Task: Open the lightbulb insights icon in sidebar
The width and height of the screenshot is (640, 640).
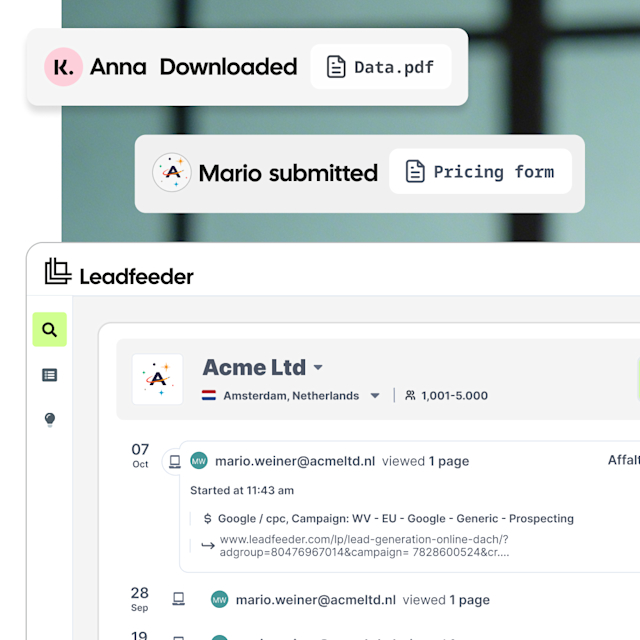Action: coord(50,420)
